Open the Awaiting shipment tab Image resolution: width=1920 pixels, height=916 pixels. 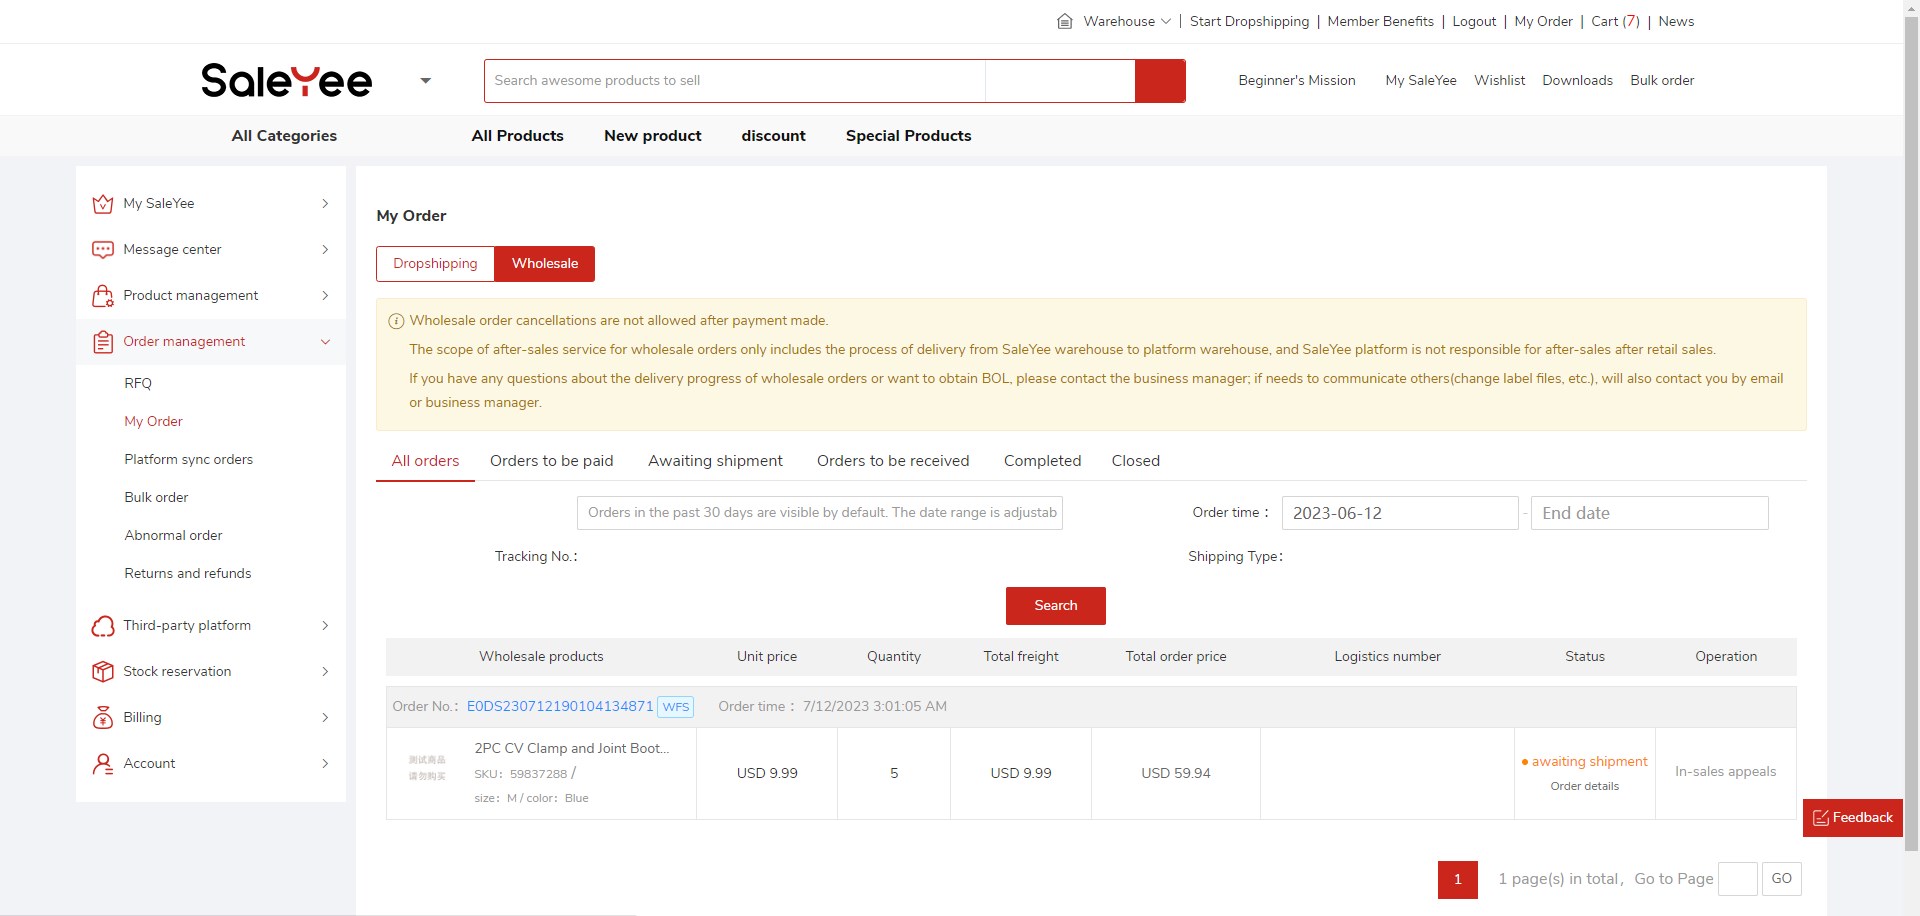pyautogui.click(x=715, y=461)
